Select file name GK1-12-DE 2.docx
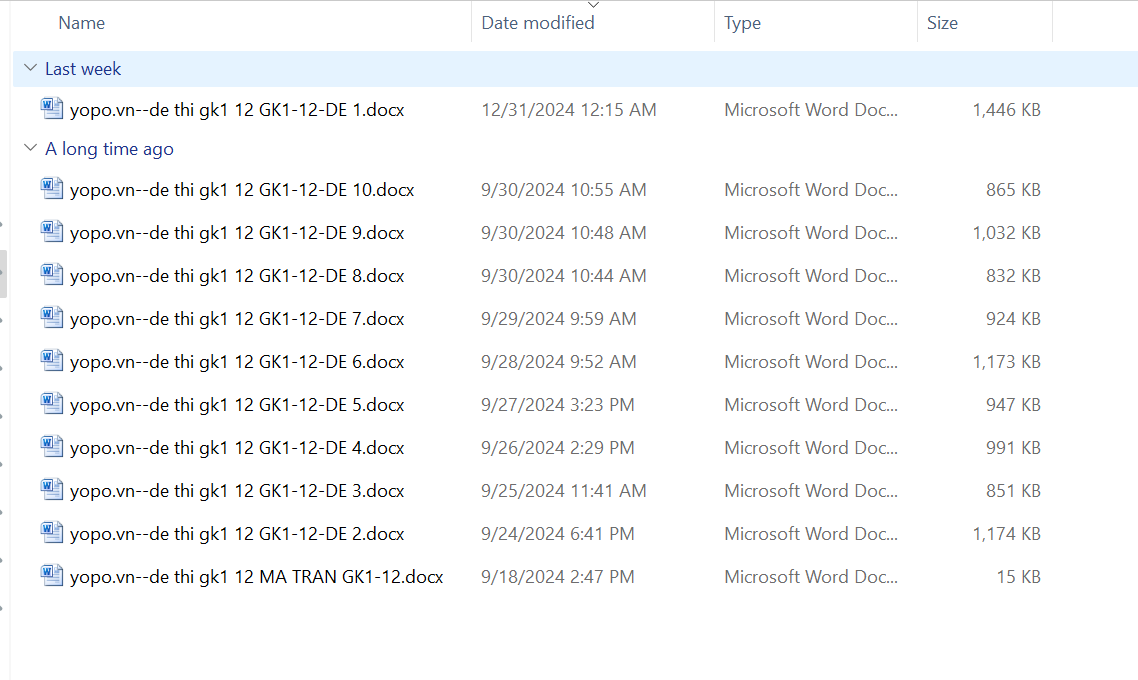Viewport: 1138px width, 680px height. [x=237, y=534]
